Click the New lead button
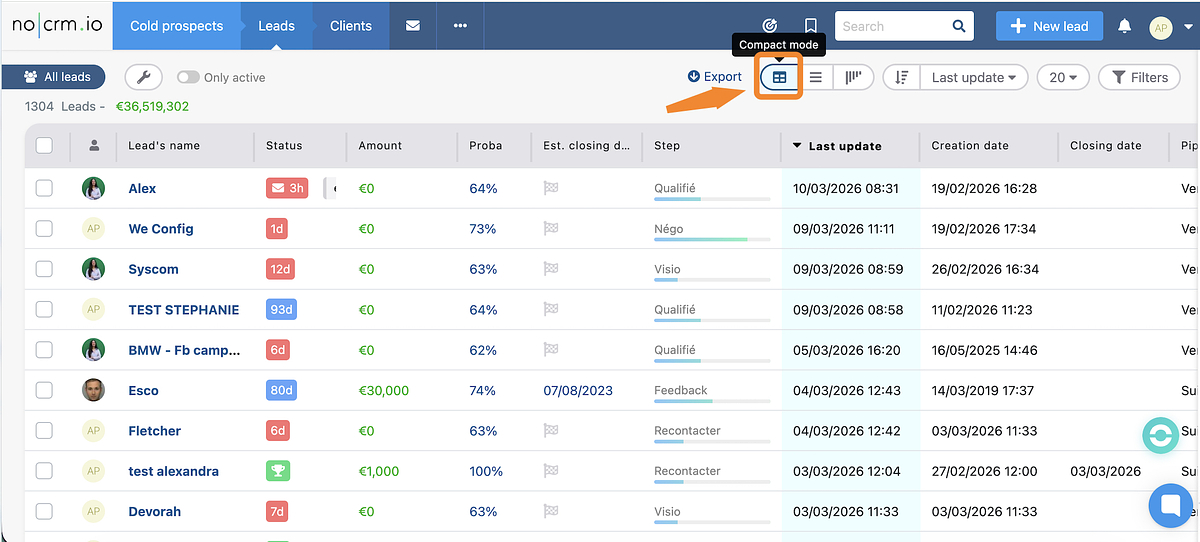The width and height of the screenshot is (1200, 542). pyautogui.click(x=1049, y=26)
